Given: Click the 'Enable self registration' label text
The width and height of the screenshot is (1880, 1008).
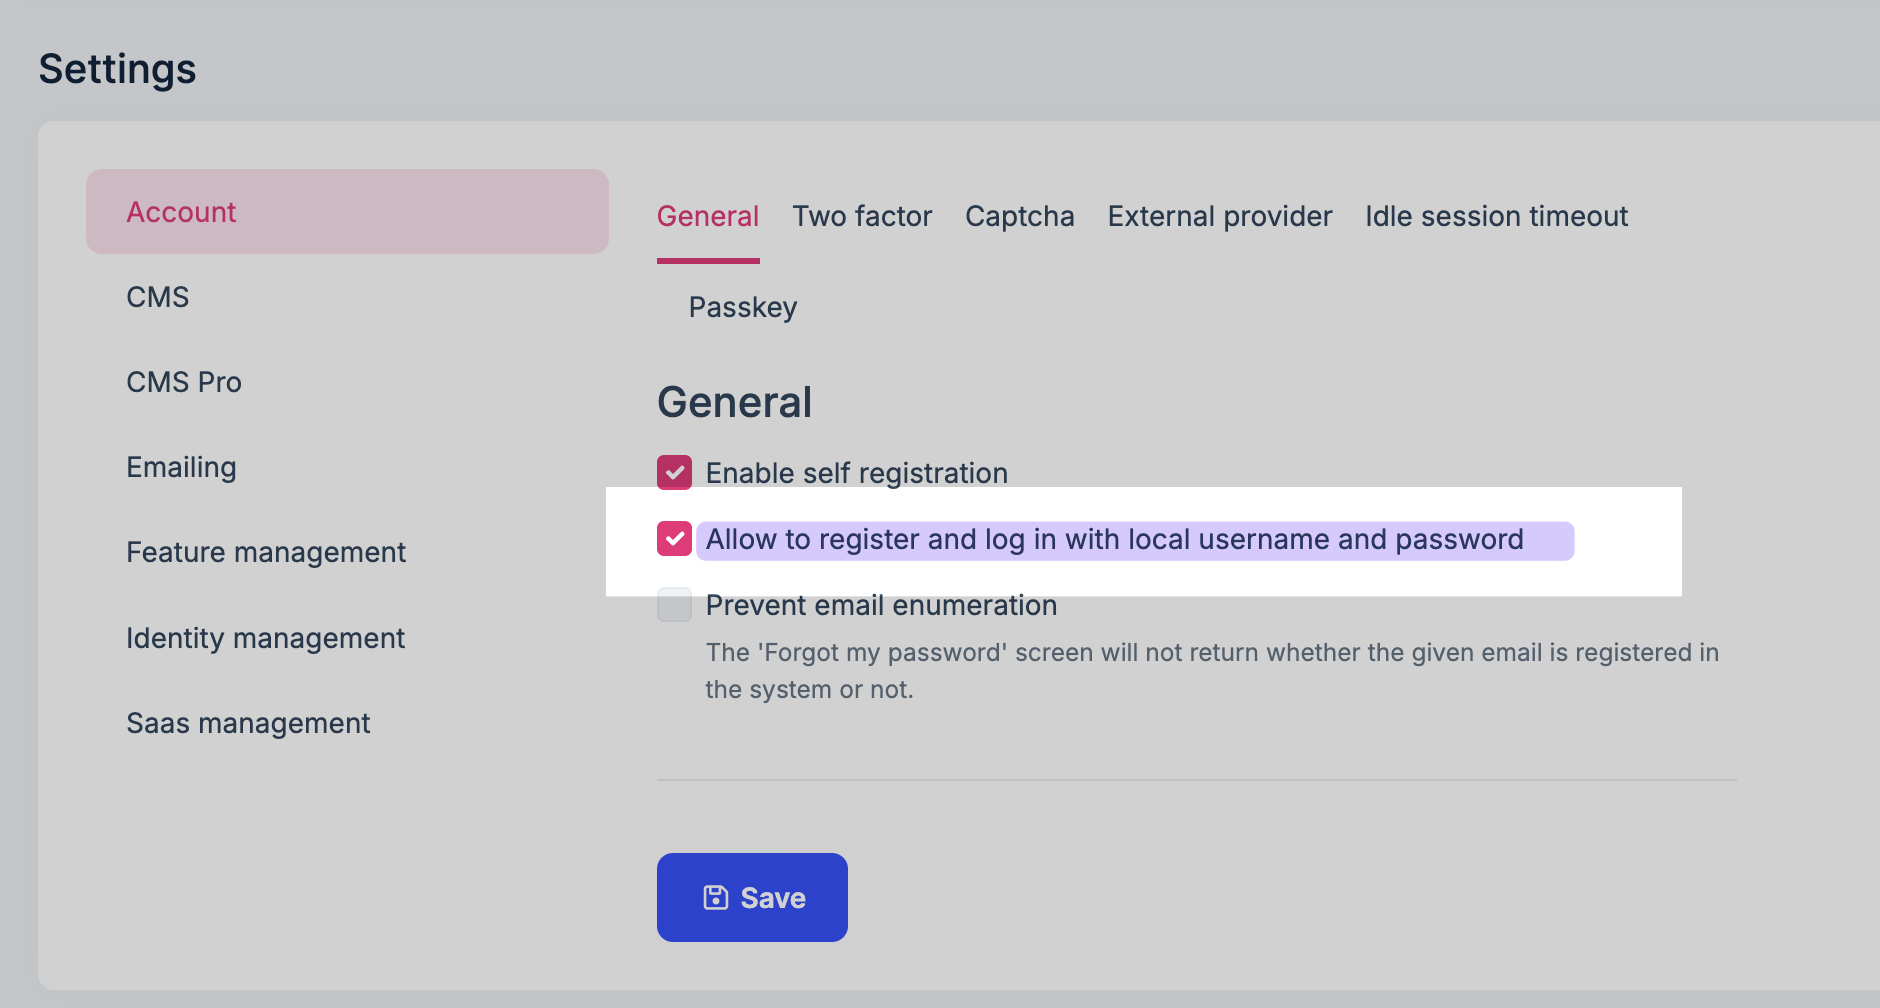Looking at the screenshot, I should pyautogui.click(x=856, y=473).
